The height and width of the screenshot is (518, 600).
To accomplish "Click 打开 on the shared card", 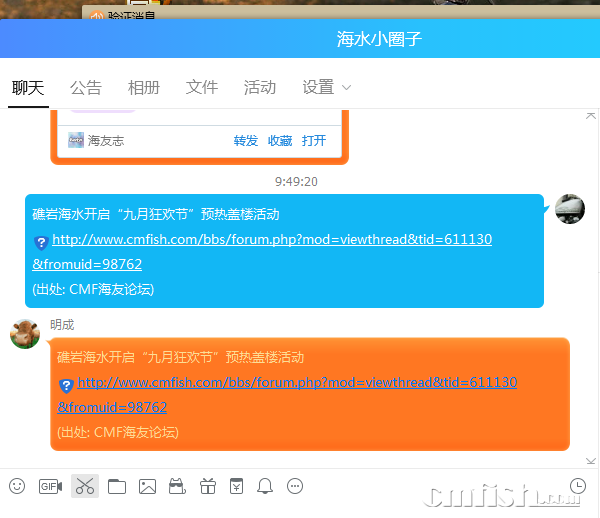I will pos(314,141).
